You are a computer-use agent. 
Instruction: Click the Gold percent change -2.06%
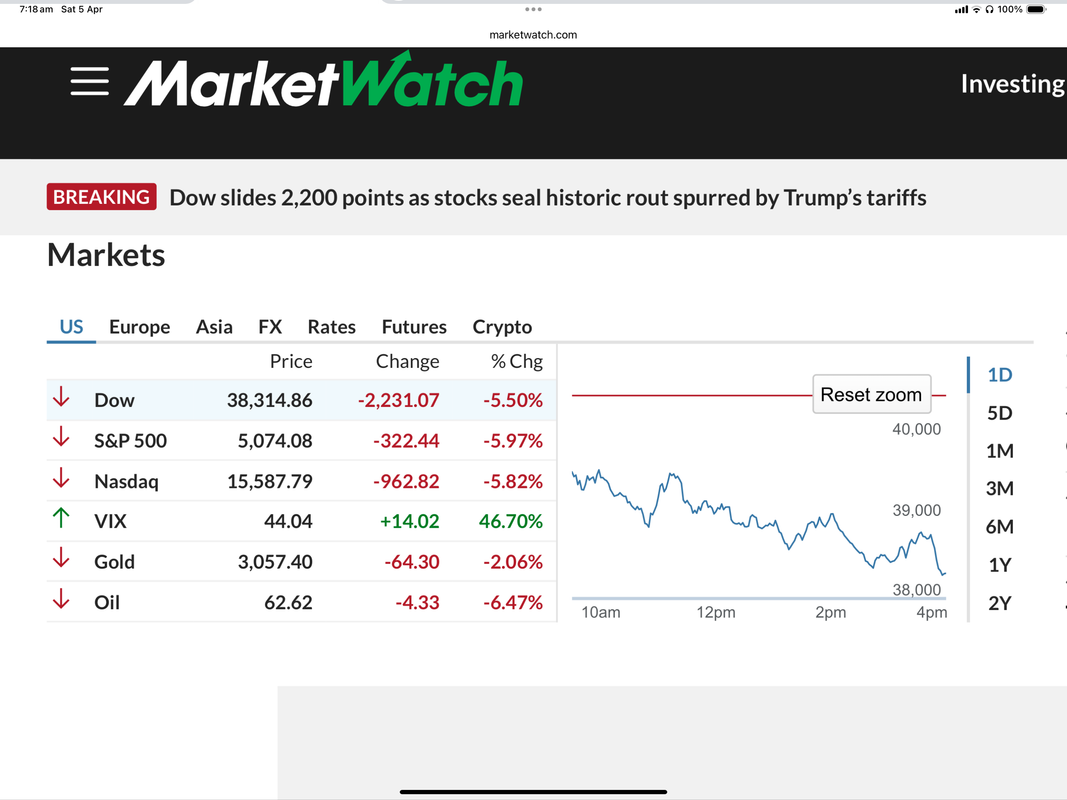(513, 562)
